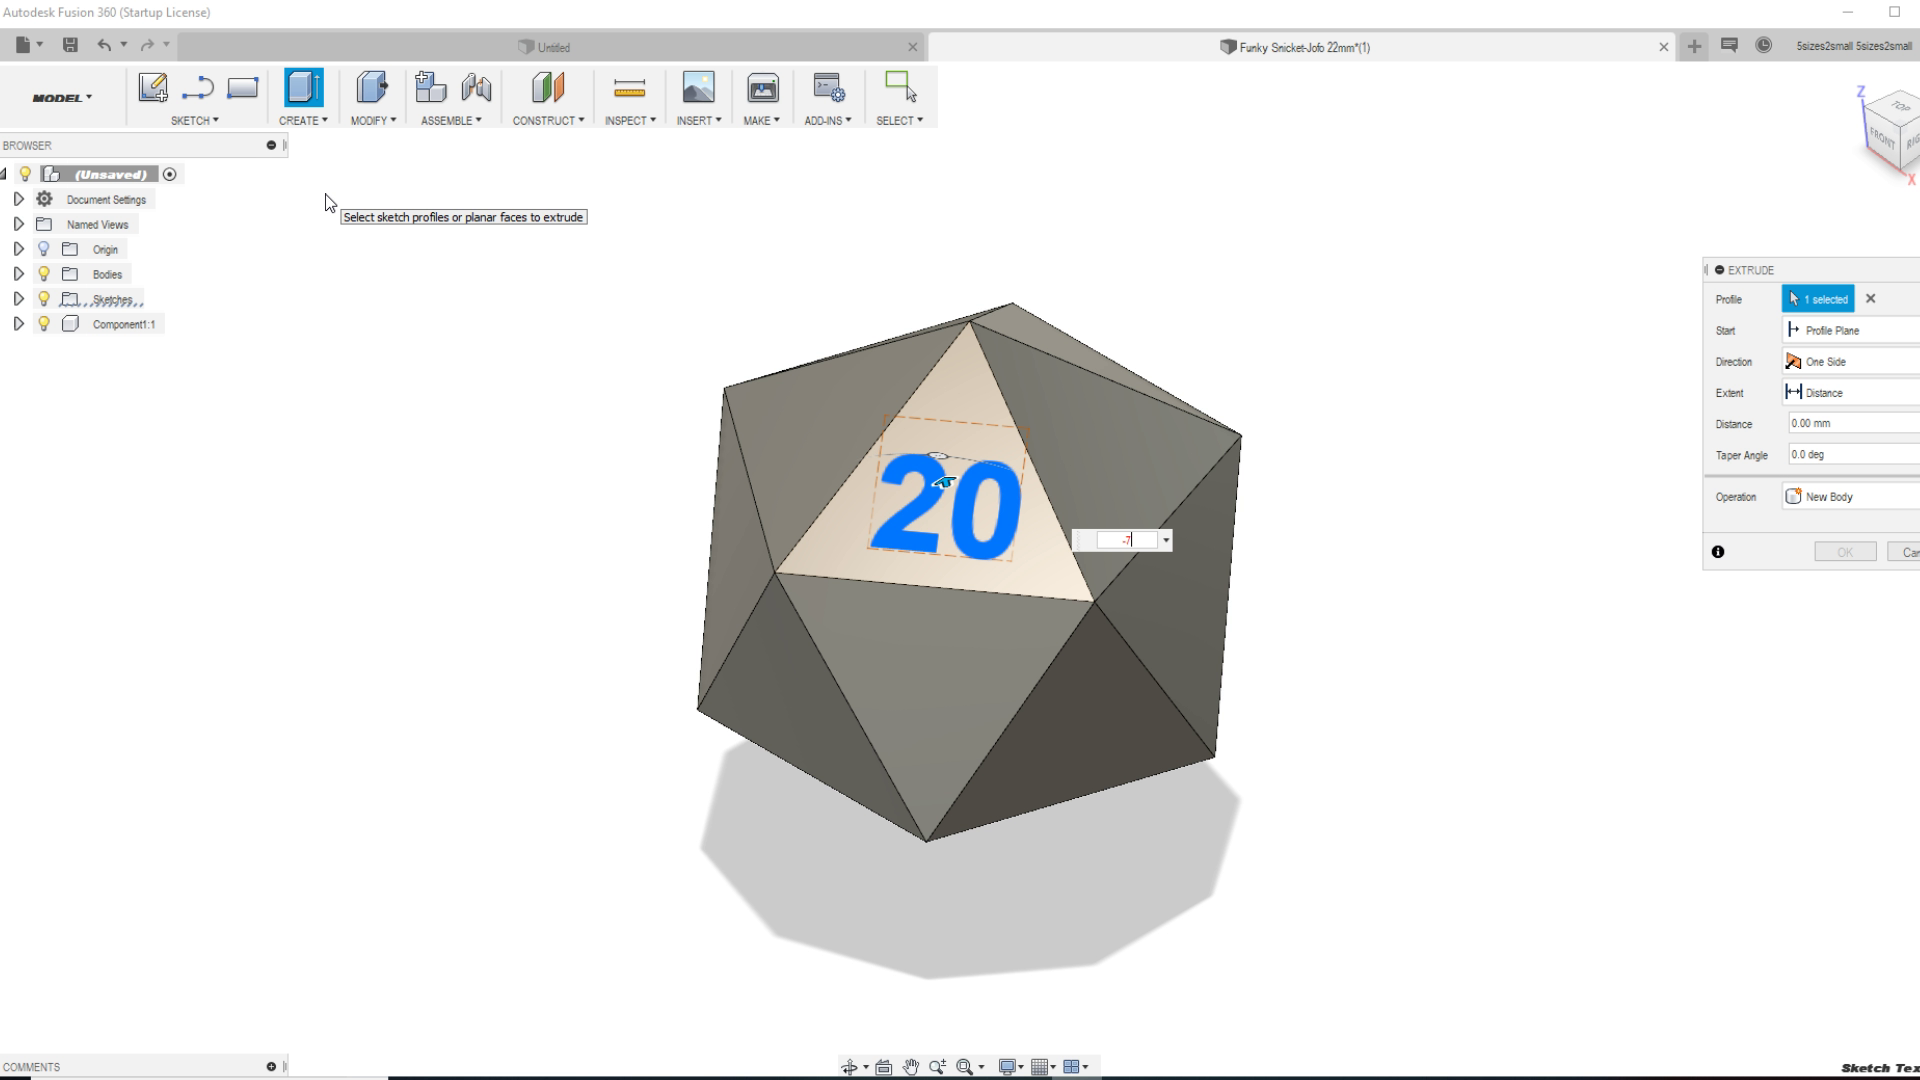Viewport: 1920px width, 1080px height.
Task: Open the comments notification icon
Action: (x=1729, y=45)
